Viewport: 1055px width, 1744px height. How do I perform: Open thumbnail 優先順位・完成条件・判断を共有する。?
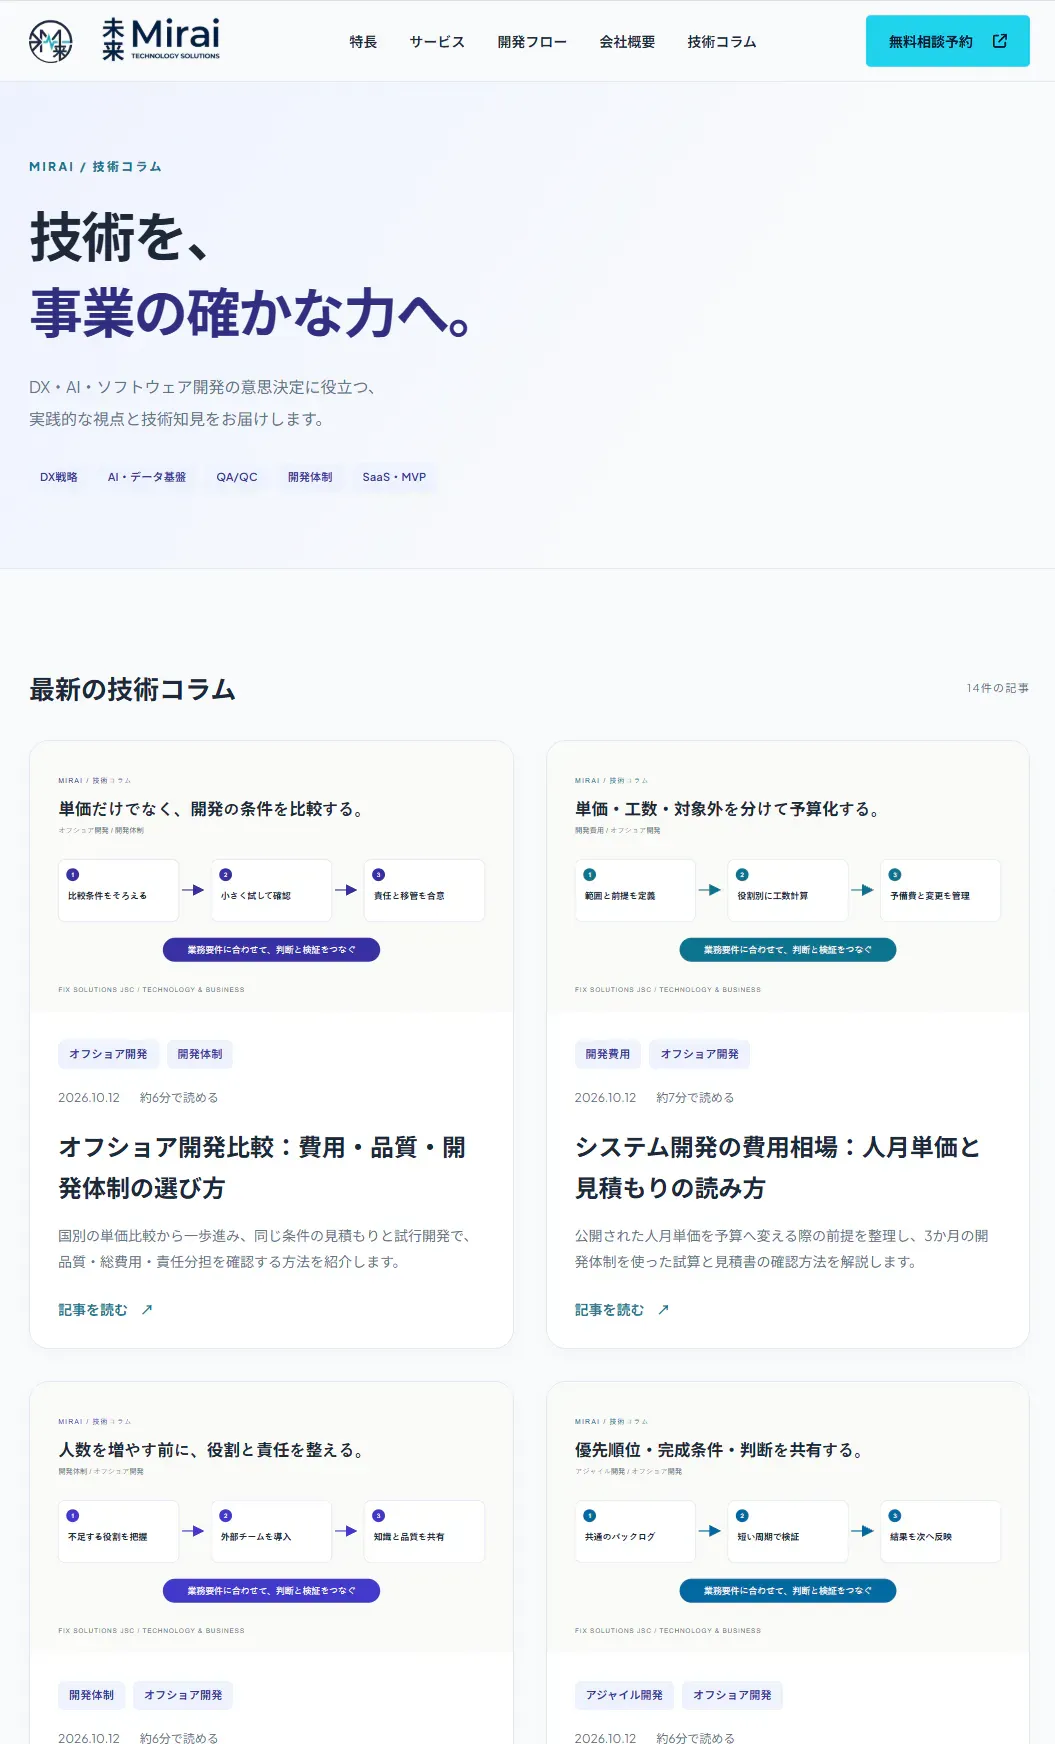[x=788, y=1517]
